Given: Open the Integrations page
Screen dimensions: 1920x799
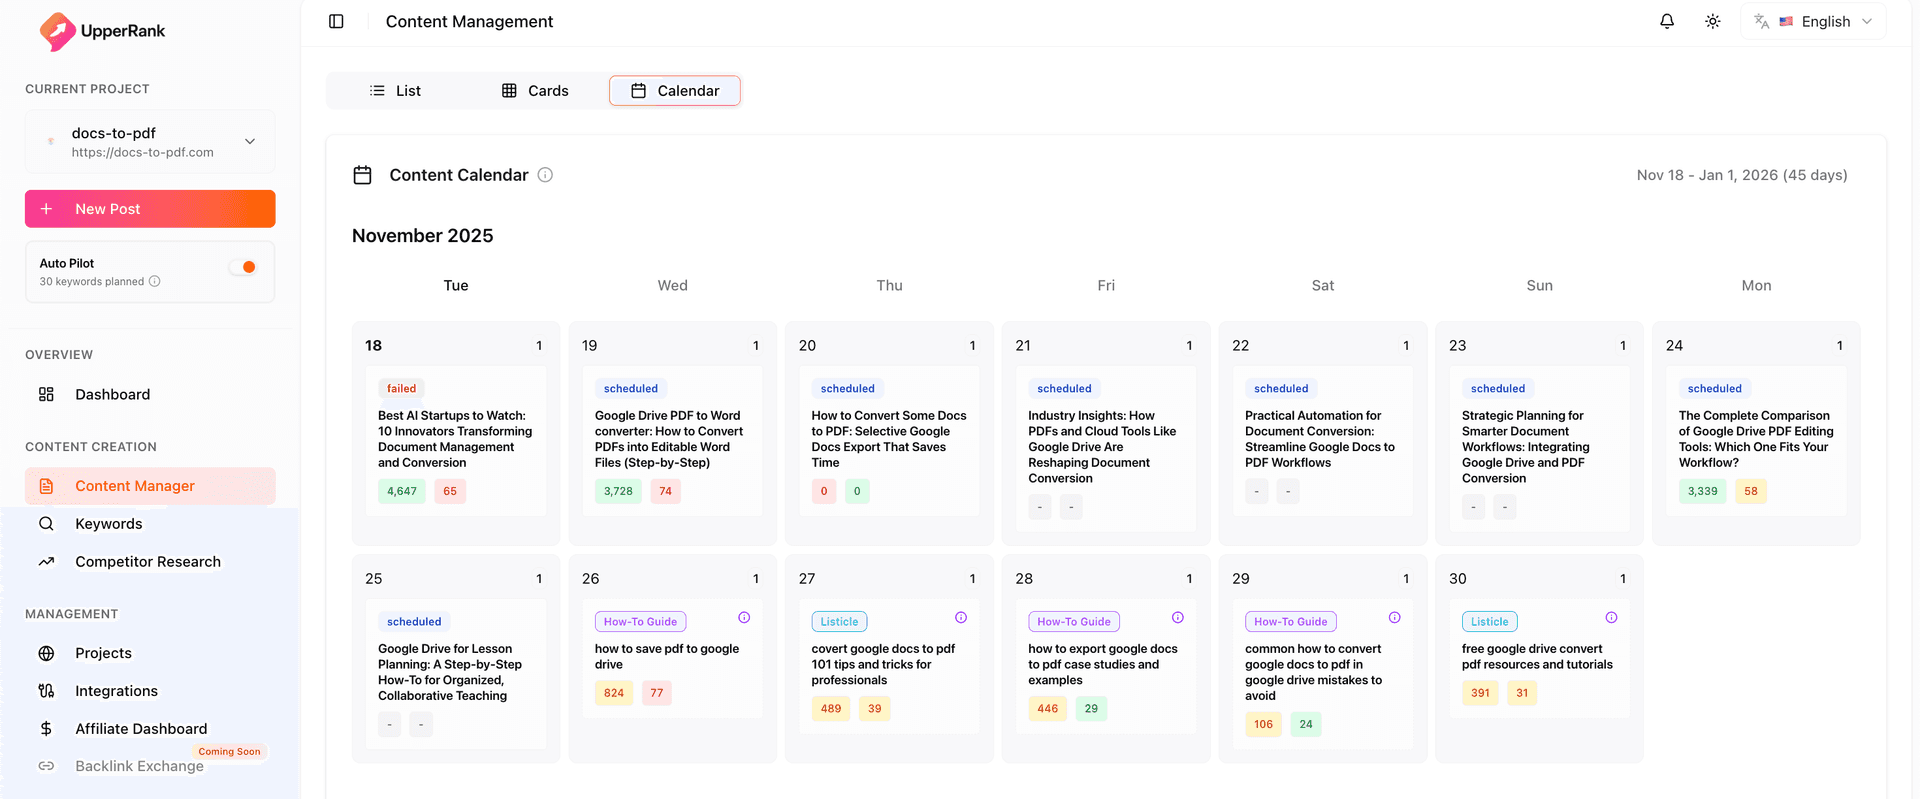Looking at the screenshot, I should click(116, 691).
